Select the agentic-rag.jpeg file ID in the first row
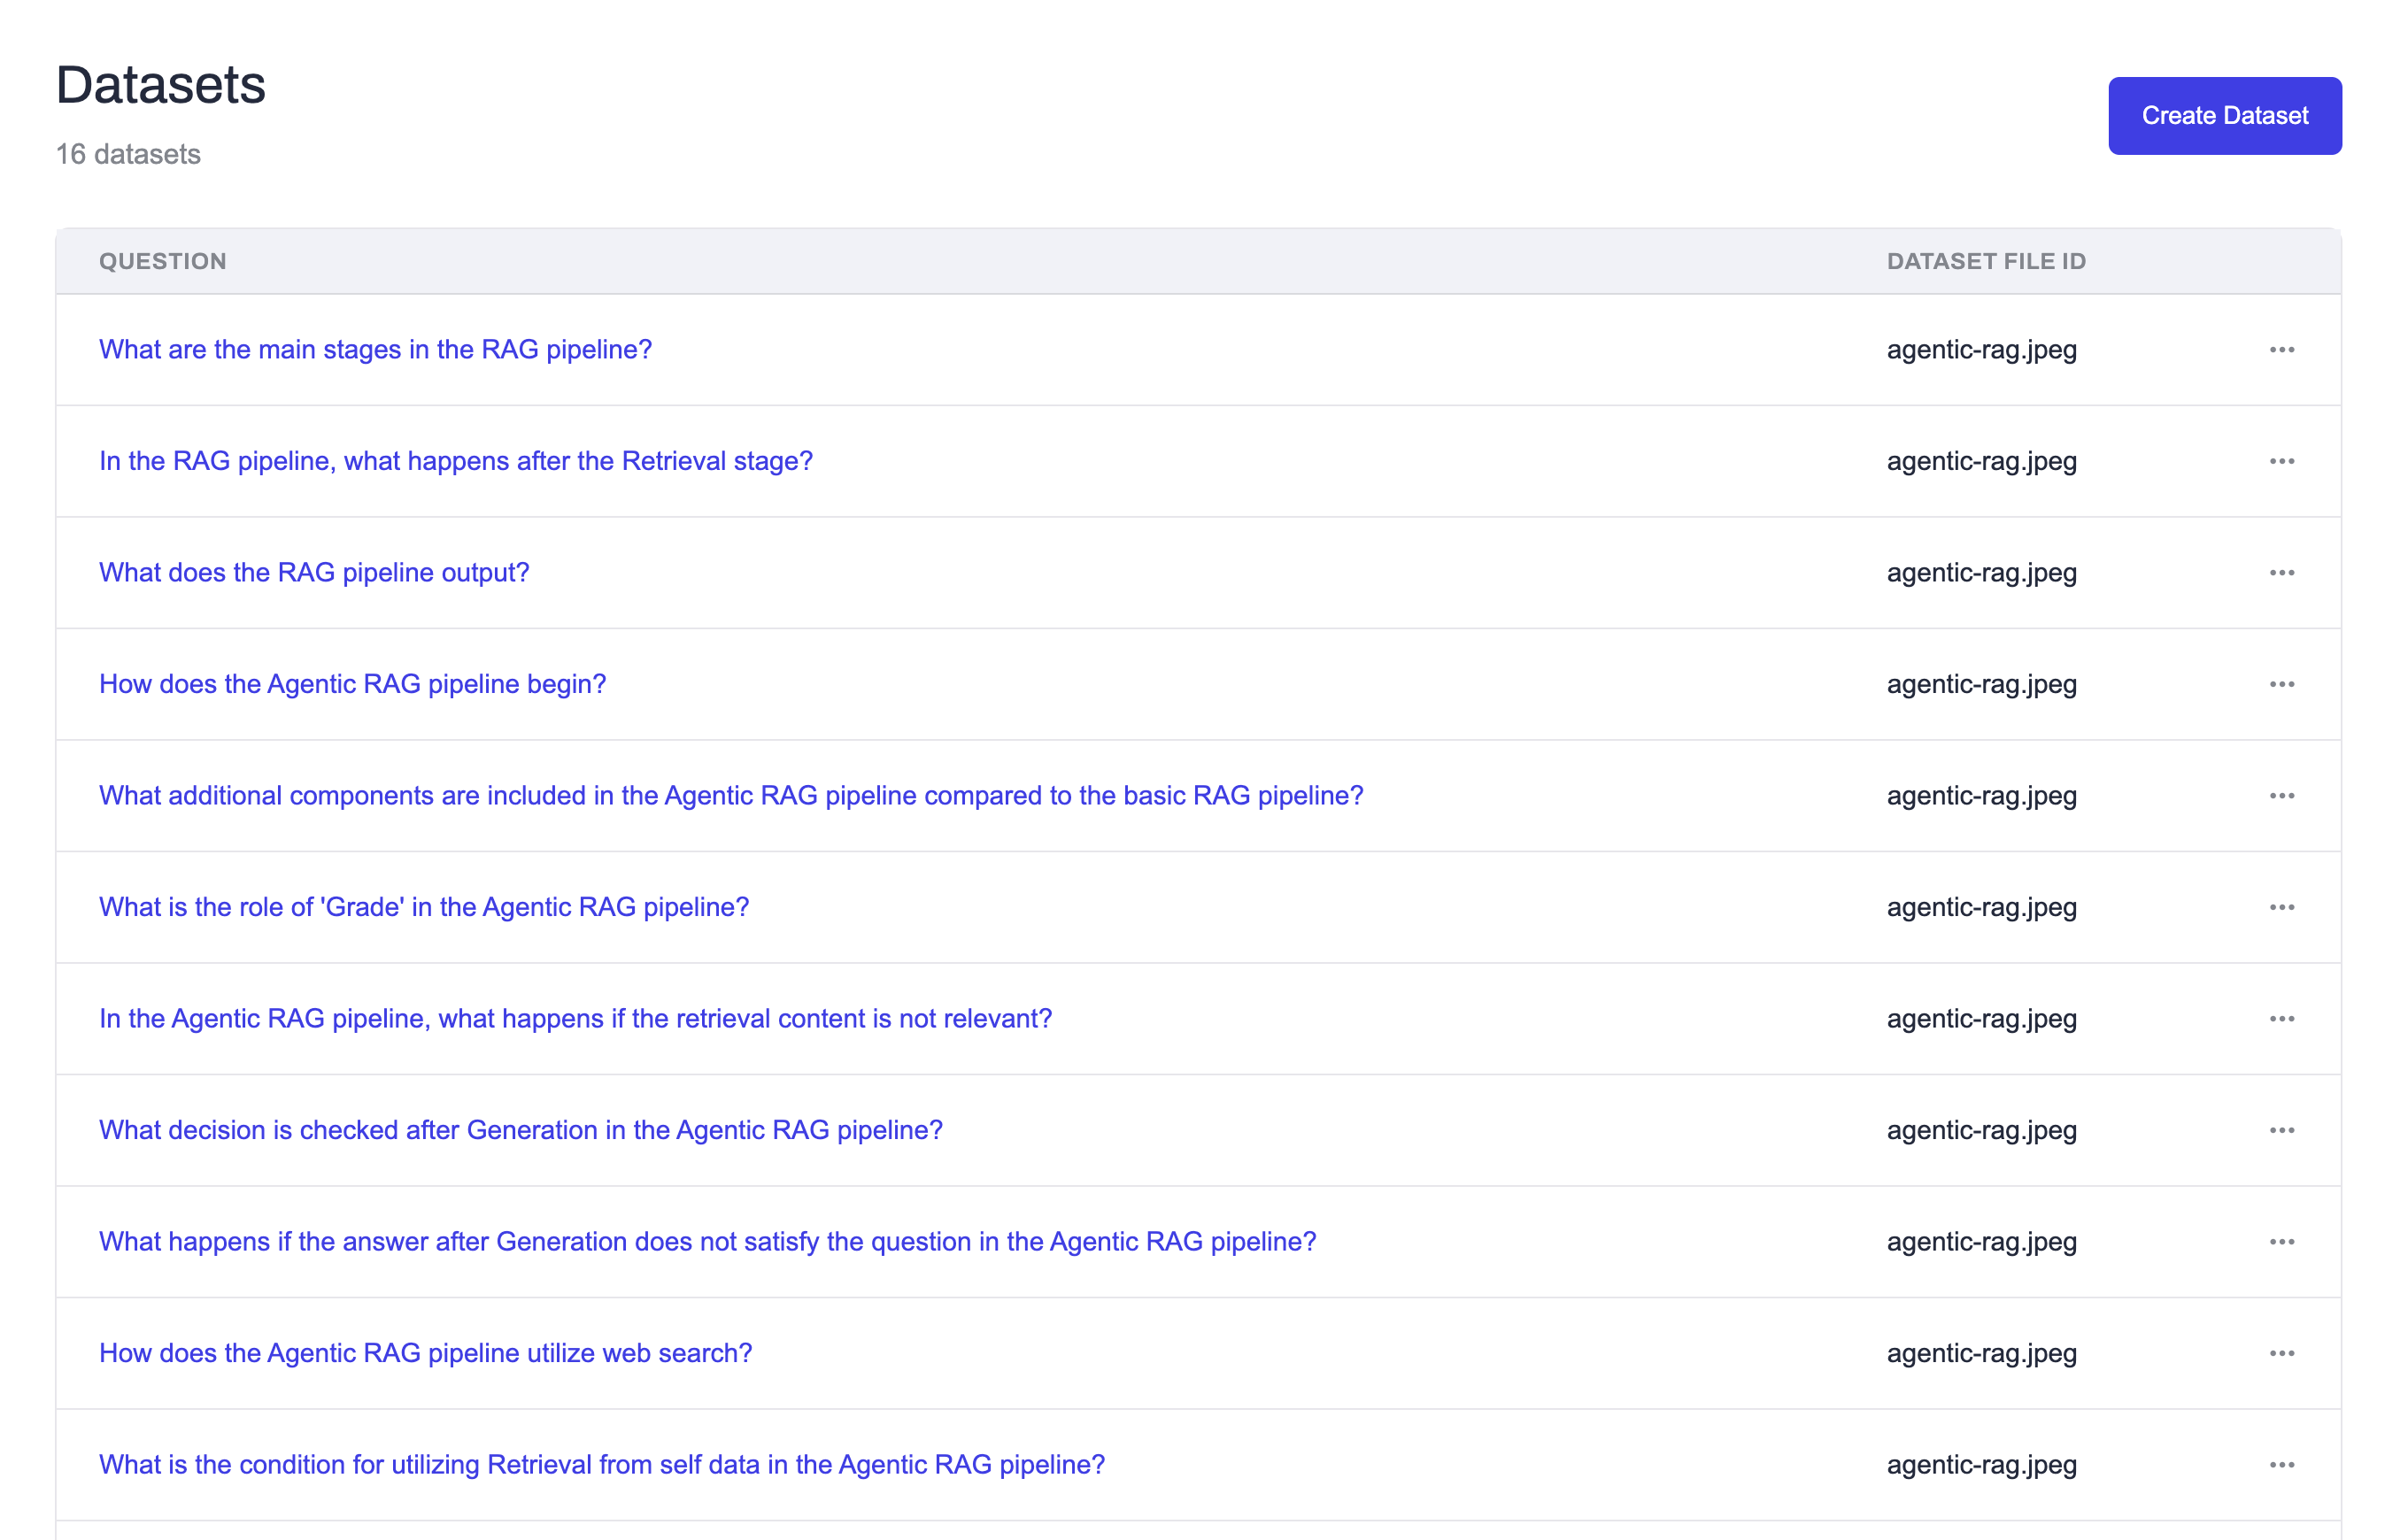 (x=1981, y=349)
